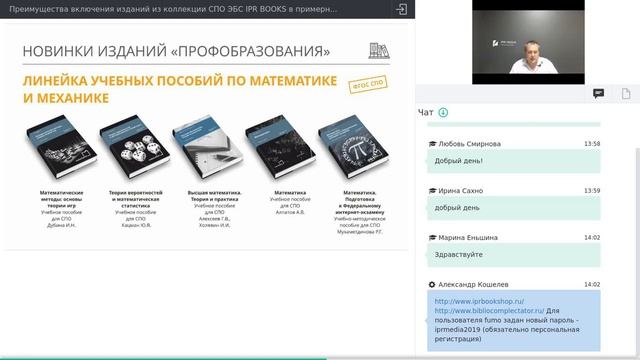Click the chat panel vertical scrollbar
The width and height of the screenshot is (640, 360).
point(638,251)
